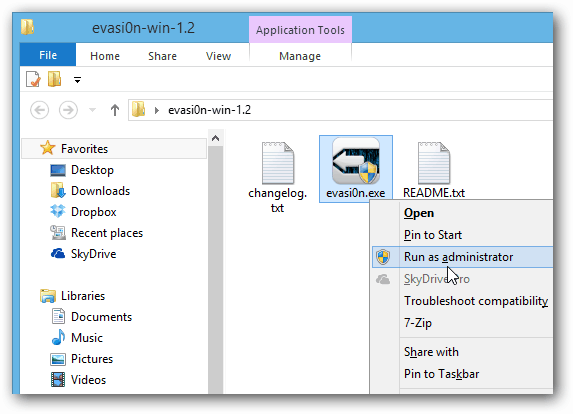
Task: Select the changelog.txt file icon
Action: [x=278, y=163]
